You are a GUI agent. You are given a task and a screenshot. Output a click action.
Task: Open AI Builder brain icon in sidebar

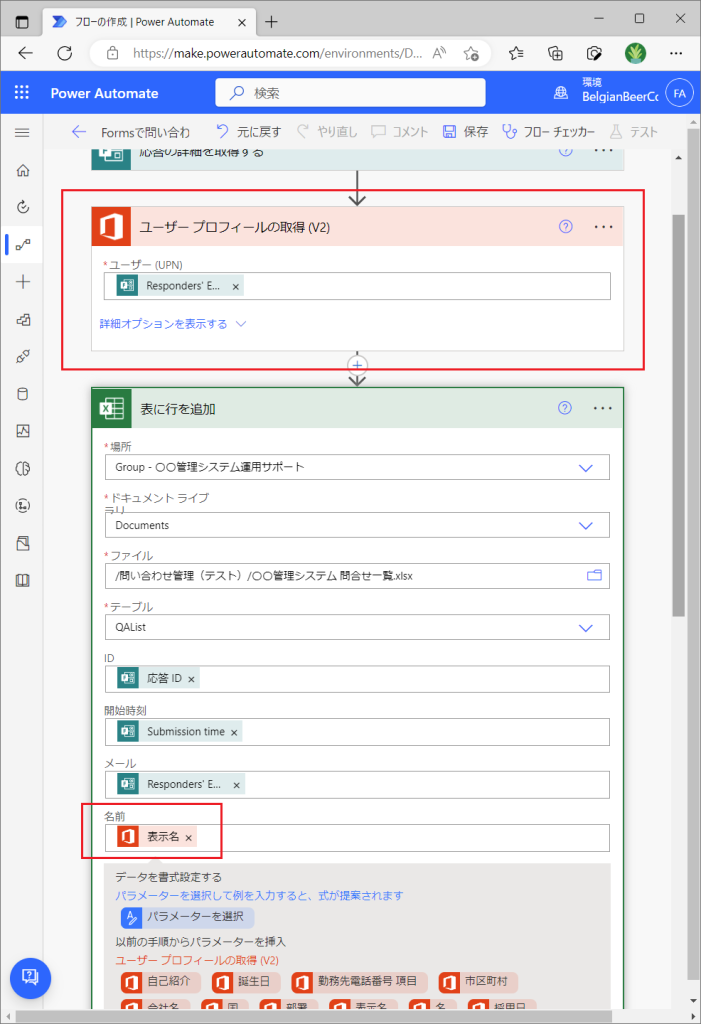(x=23, y=468)
